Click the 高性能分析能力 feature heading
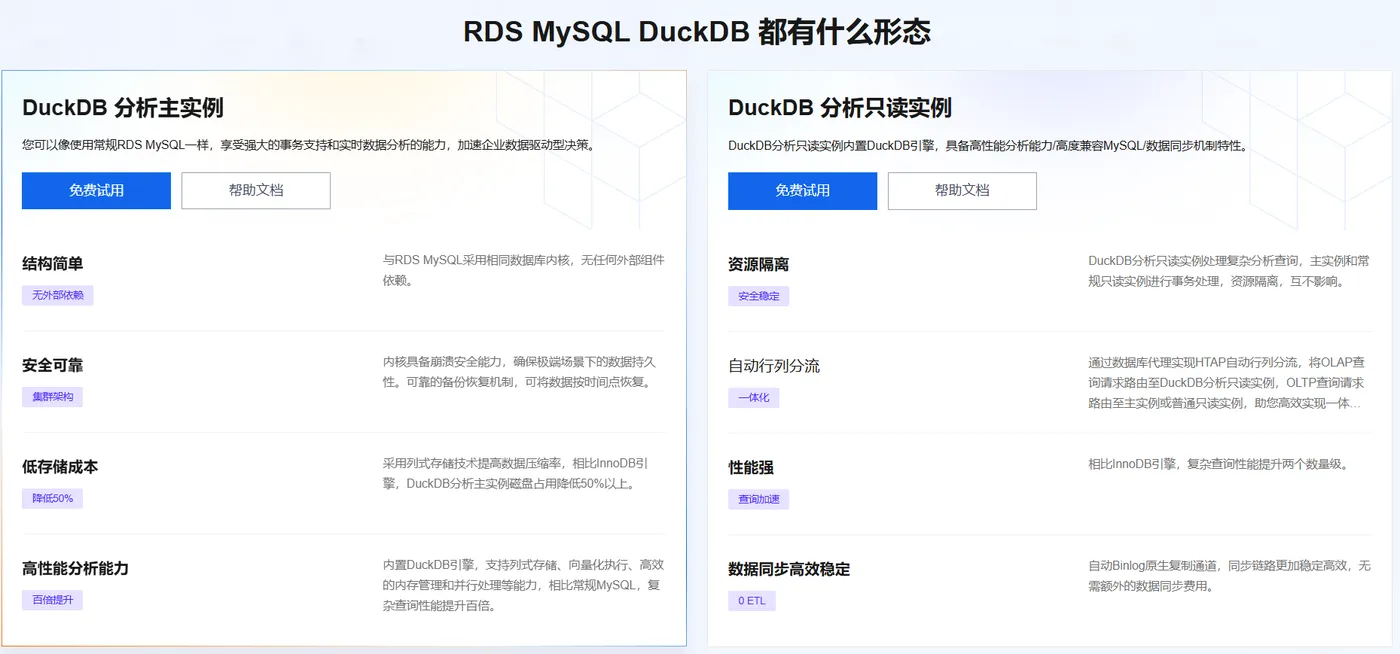 (75, 568)
